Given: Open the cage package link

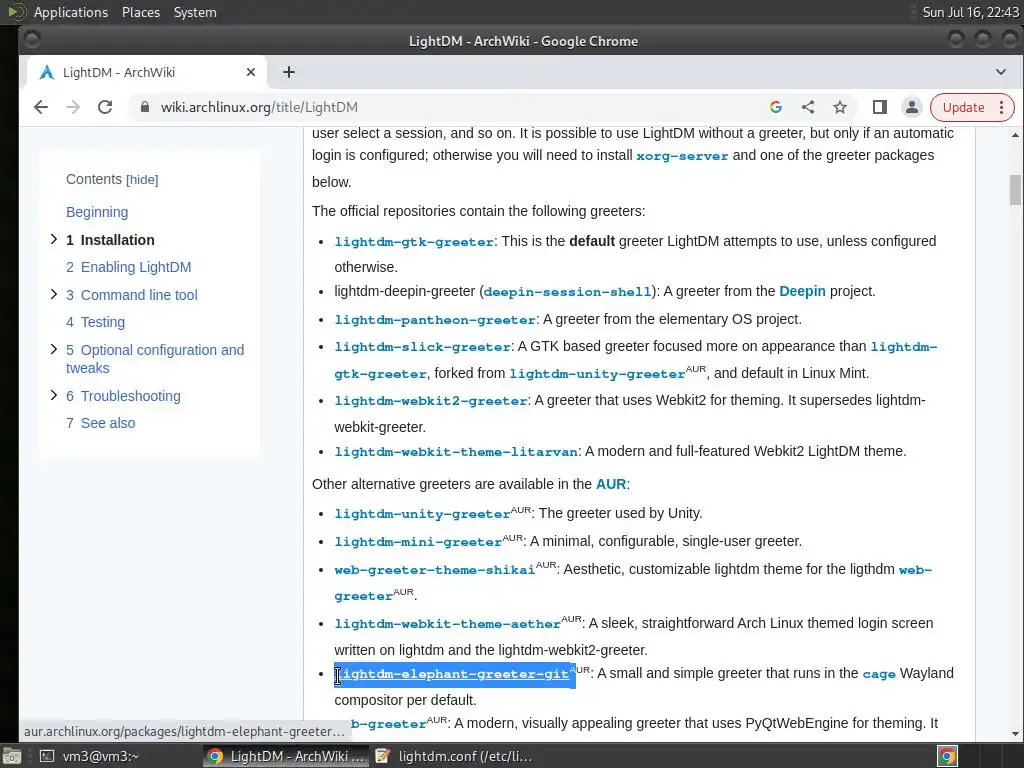Looking at the screenshot, I should pos(878,675).
